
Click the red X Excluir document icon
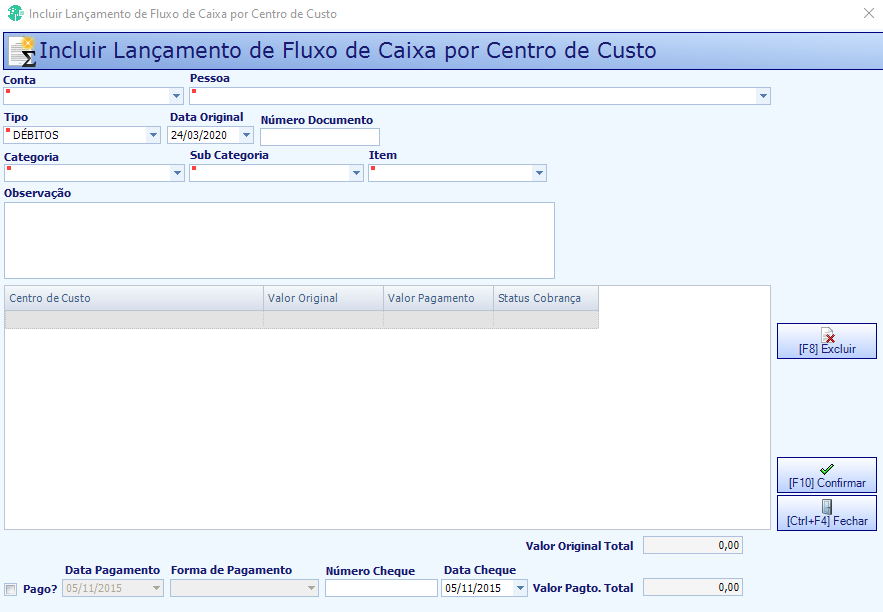(827, 335)
